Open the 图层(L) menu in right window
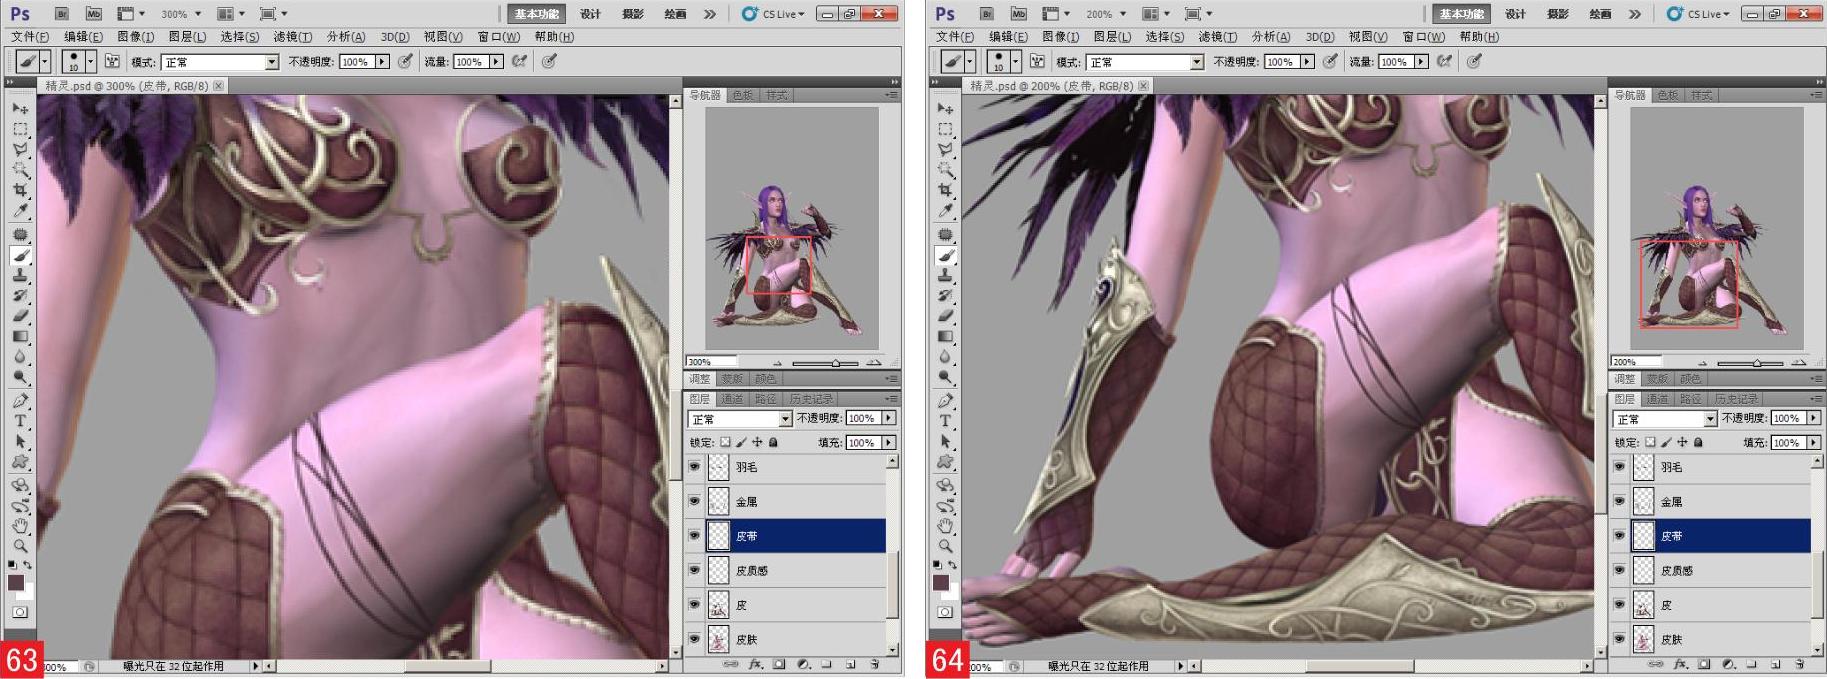 tap(1112, 37)
